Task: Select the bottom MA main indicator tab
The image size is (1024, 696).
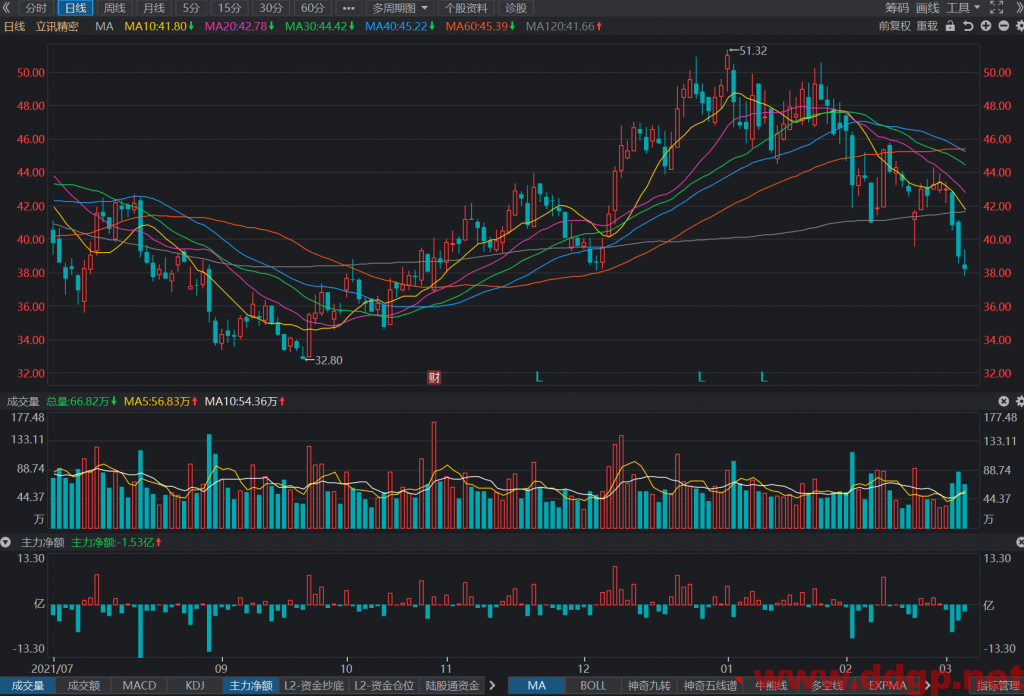Action: click(x=536, y=686)
